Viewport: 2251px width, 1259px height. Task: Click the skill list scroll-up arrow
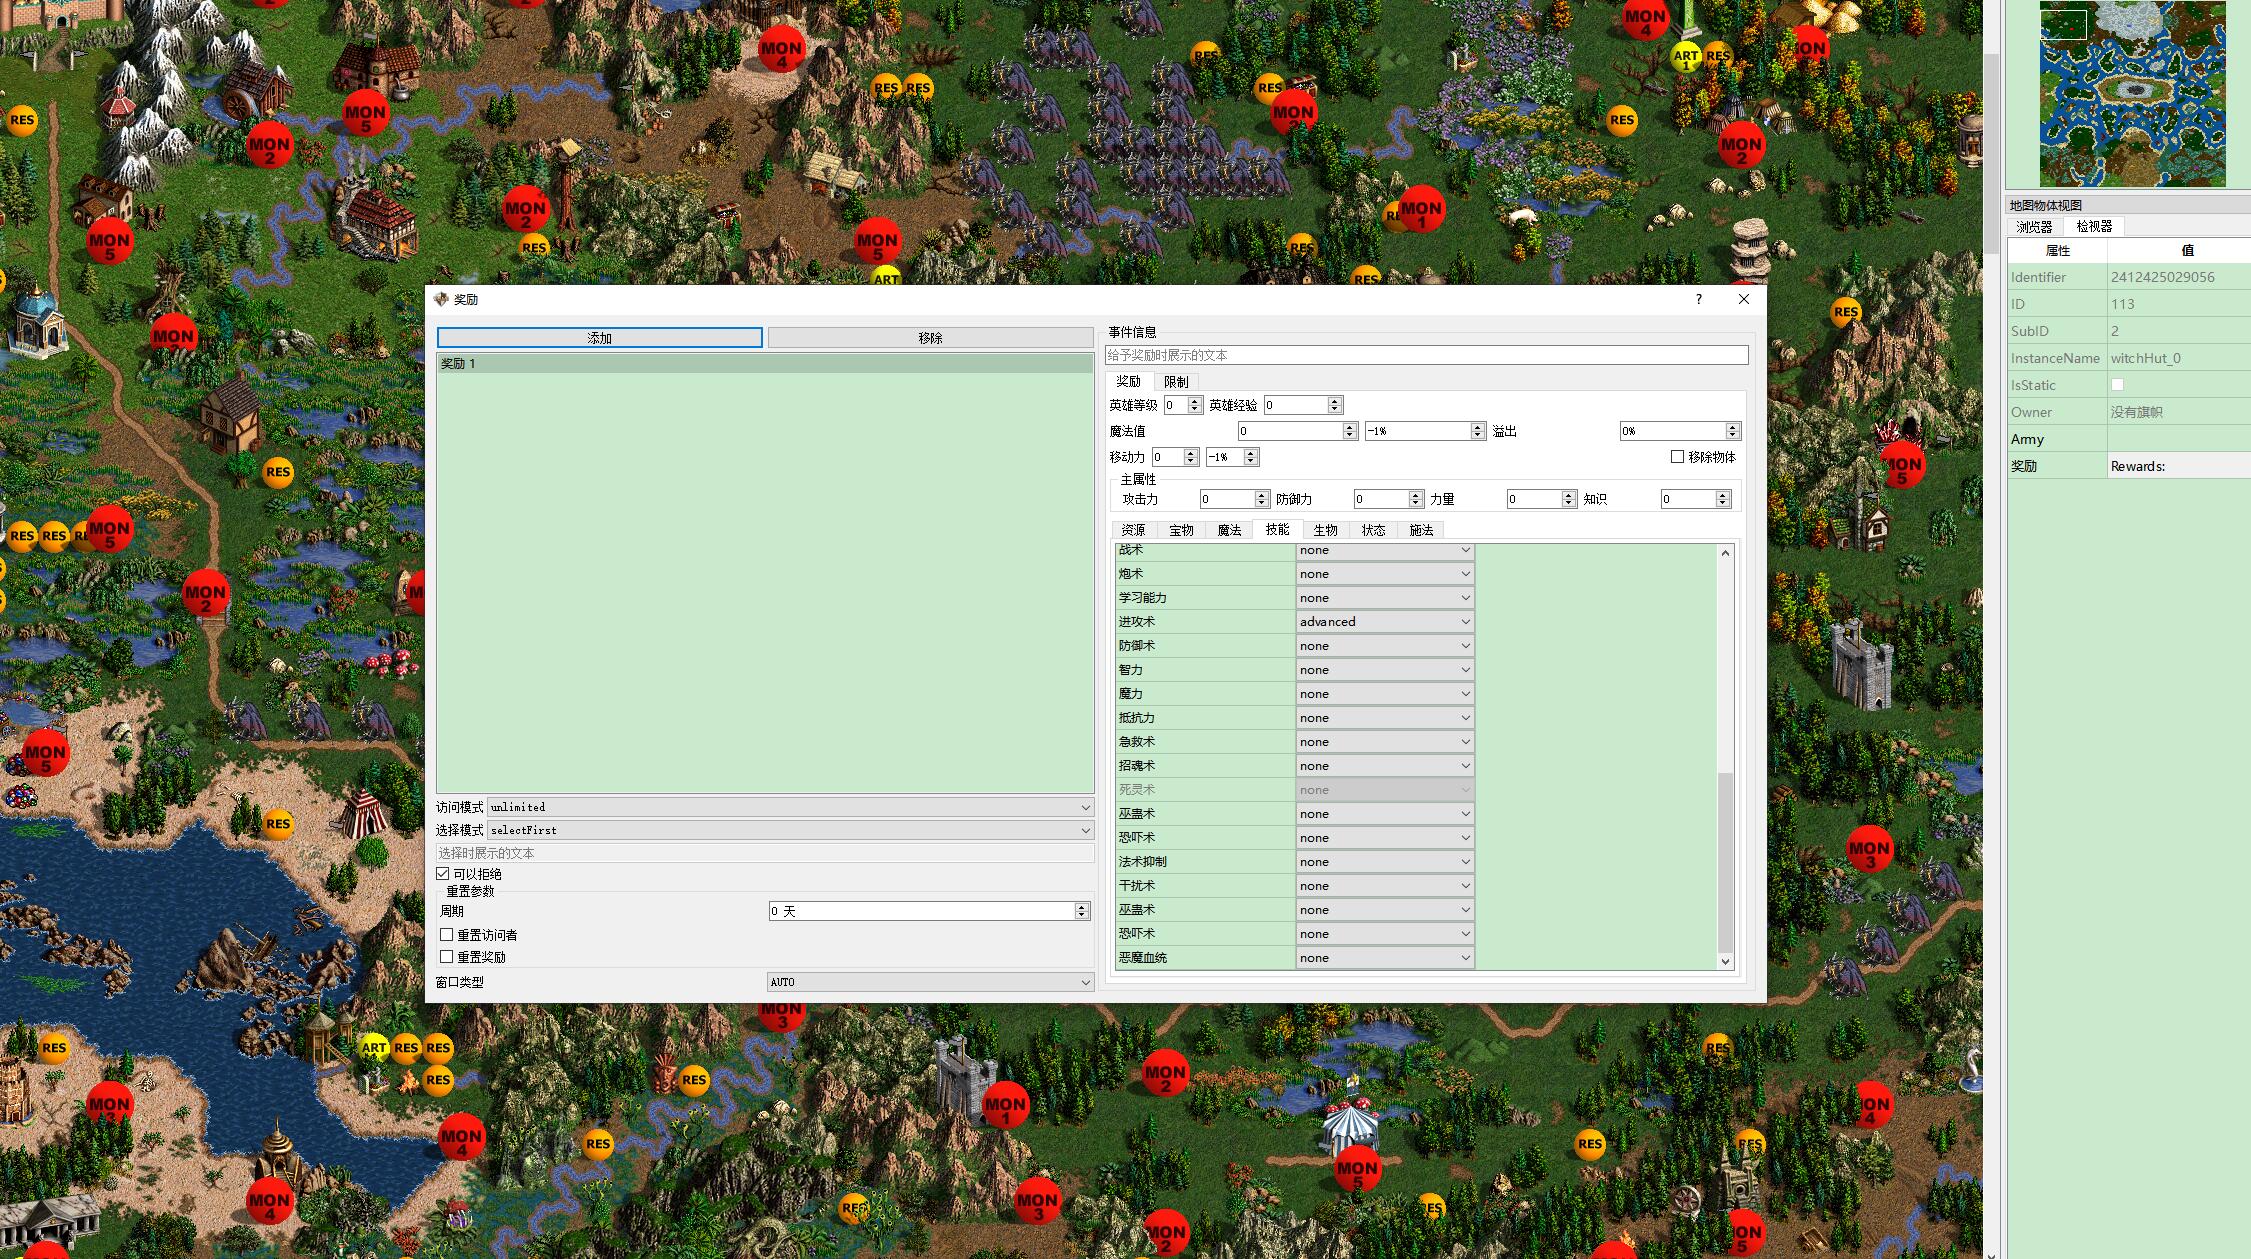(1725, 553)
